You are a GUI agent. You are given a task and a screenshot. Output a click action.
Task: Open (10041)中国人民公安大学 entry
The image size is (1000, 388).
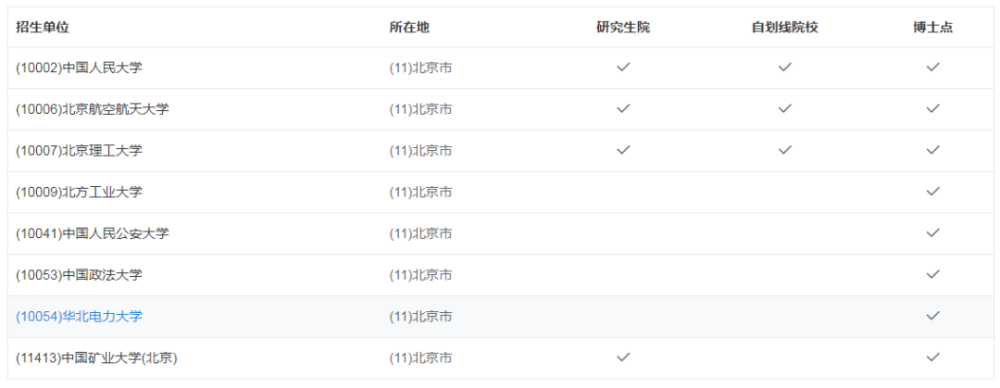click(x=92, y=234)
